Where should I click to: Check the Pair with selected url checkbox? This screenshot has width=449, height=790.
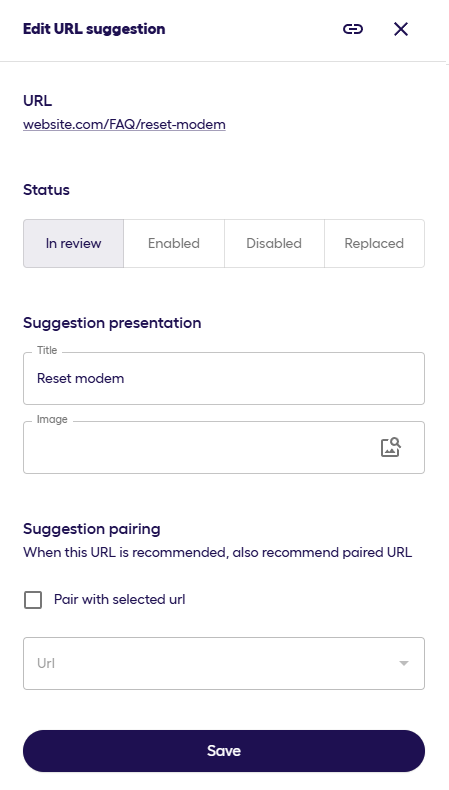(x=33, y=600)
